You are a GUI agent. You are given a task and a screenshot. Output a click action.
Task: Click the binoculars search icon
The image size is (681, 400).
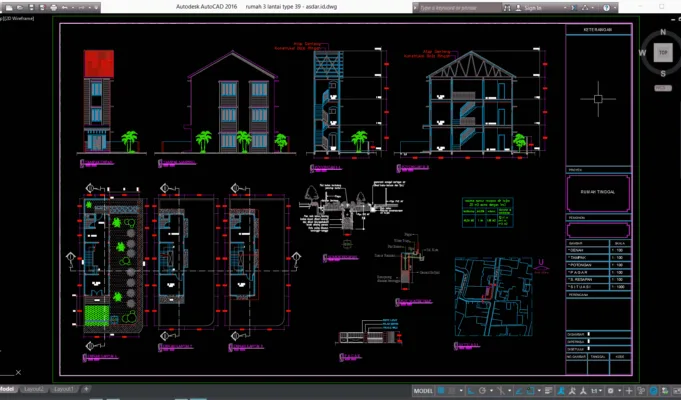point(507,8)
